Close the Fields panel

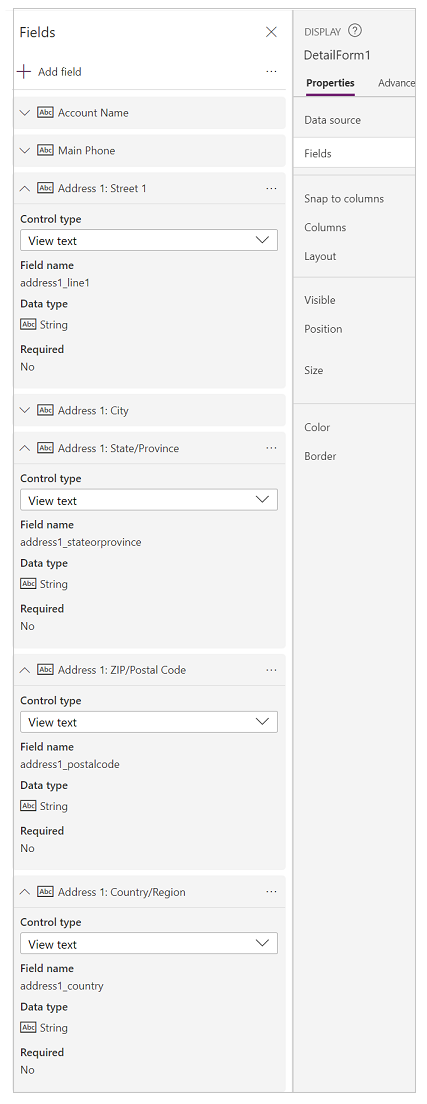(271, 32)
